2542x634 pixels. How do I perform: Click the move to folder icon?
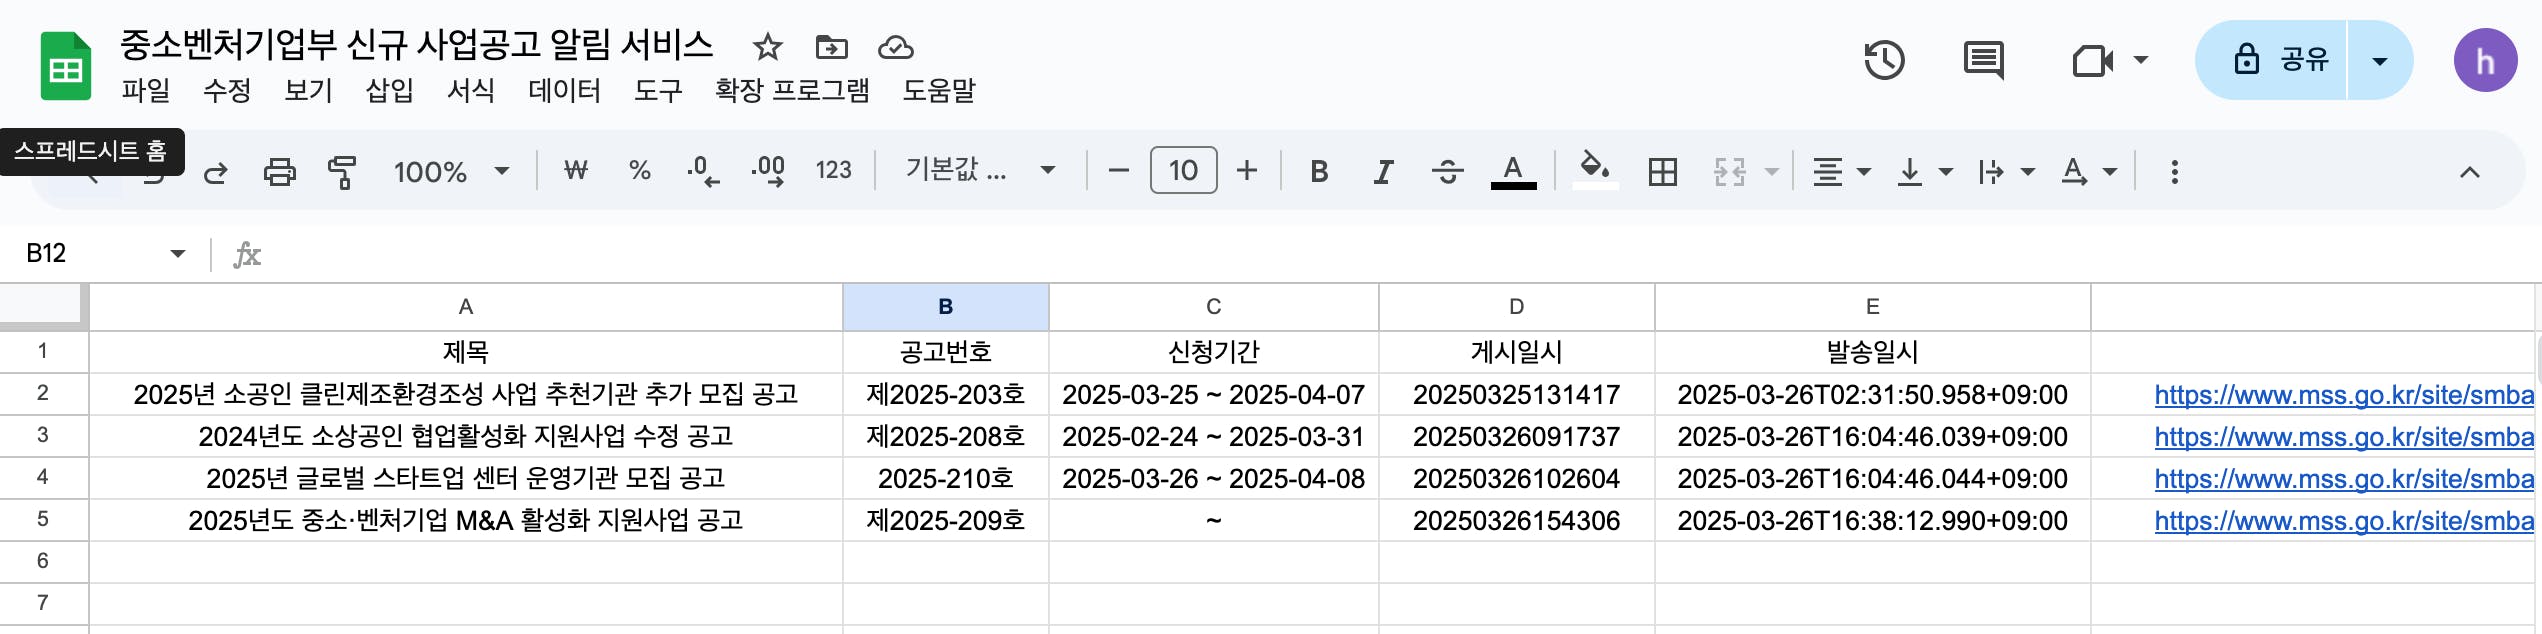(x=831, y=47)
